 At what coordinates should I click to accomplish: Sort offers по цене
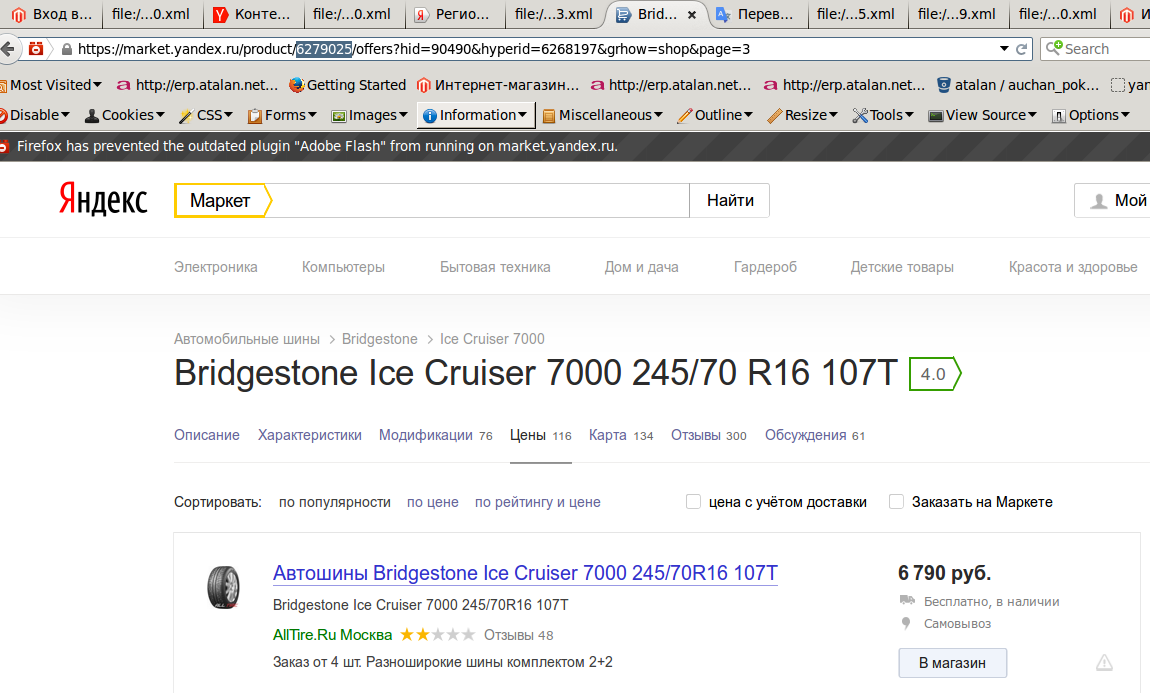[433, 502]
